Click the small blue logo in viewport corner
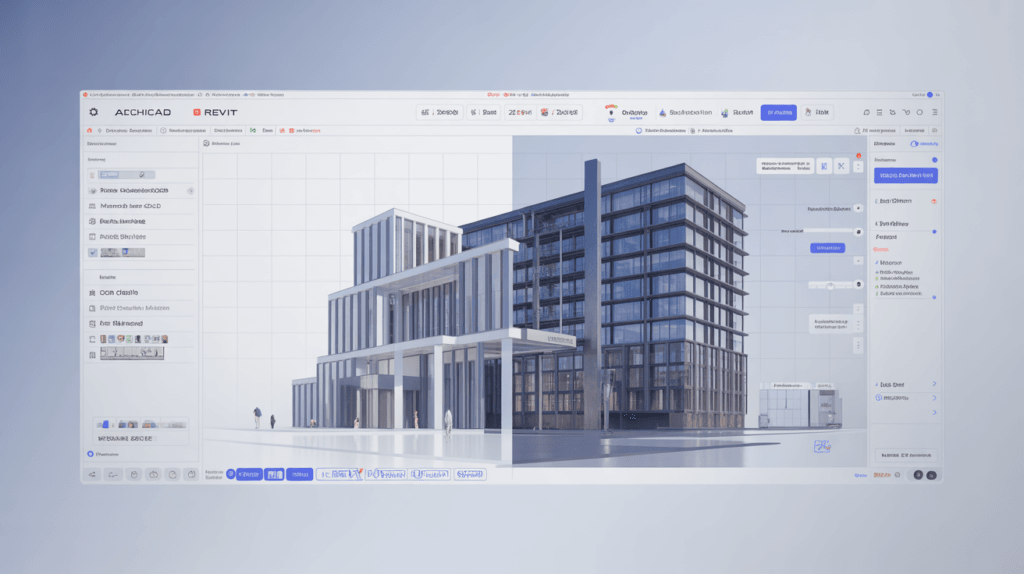1024x574 pixels. (823, 447)
